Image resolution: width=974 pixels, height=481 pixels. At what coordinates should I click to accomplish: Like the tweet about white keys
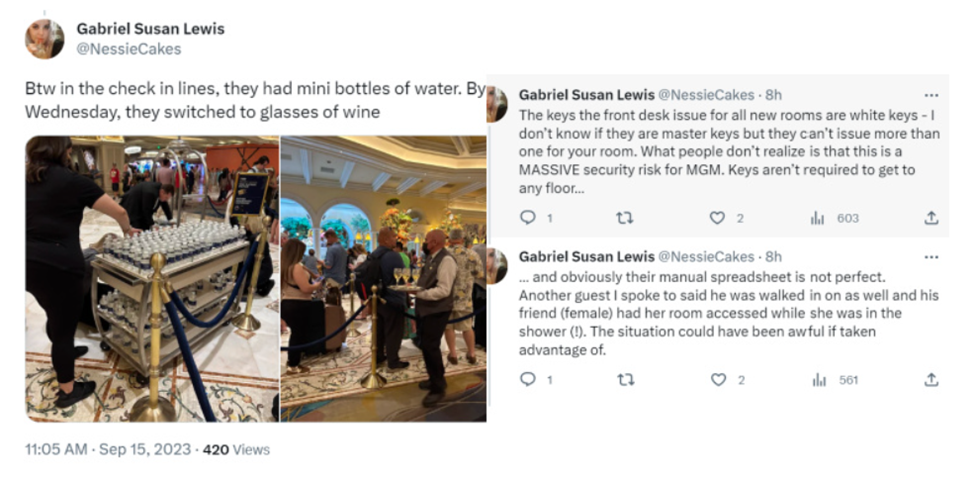pyautogui.click(x=717, y=217)
